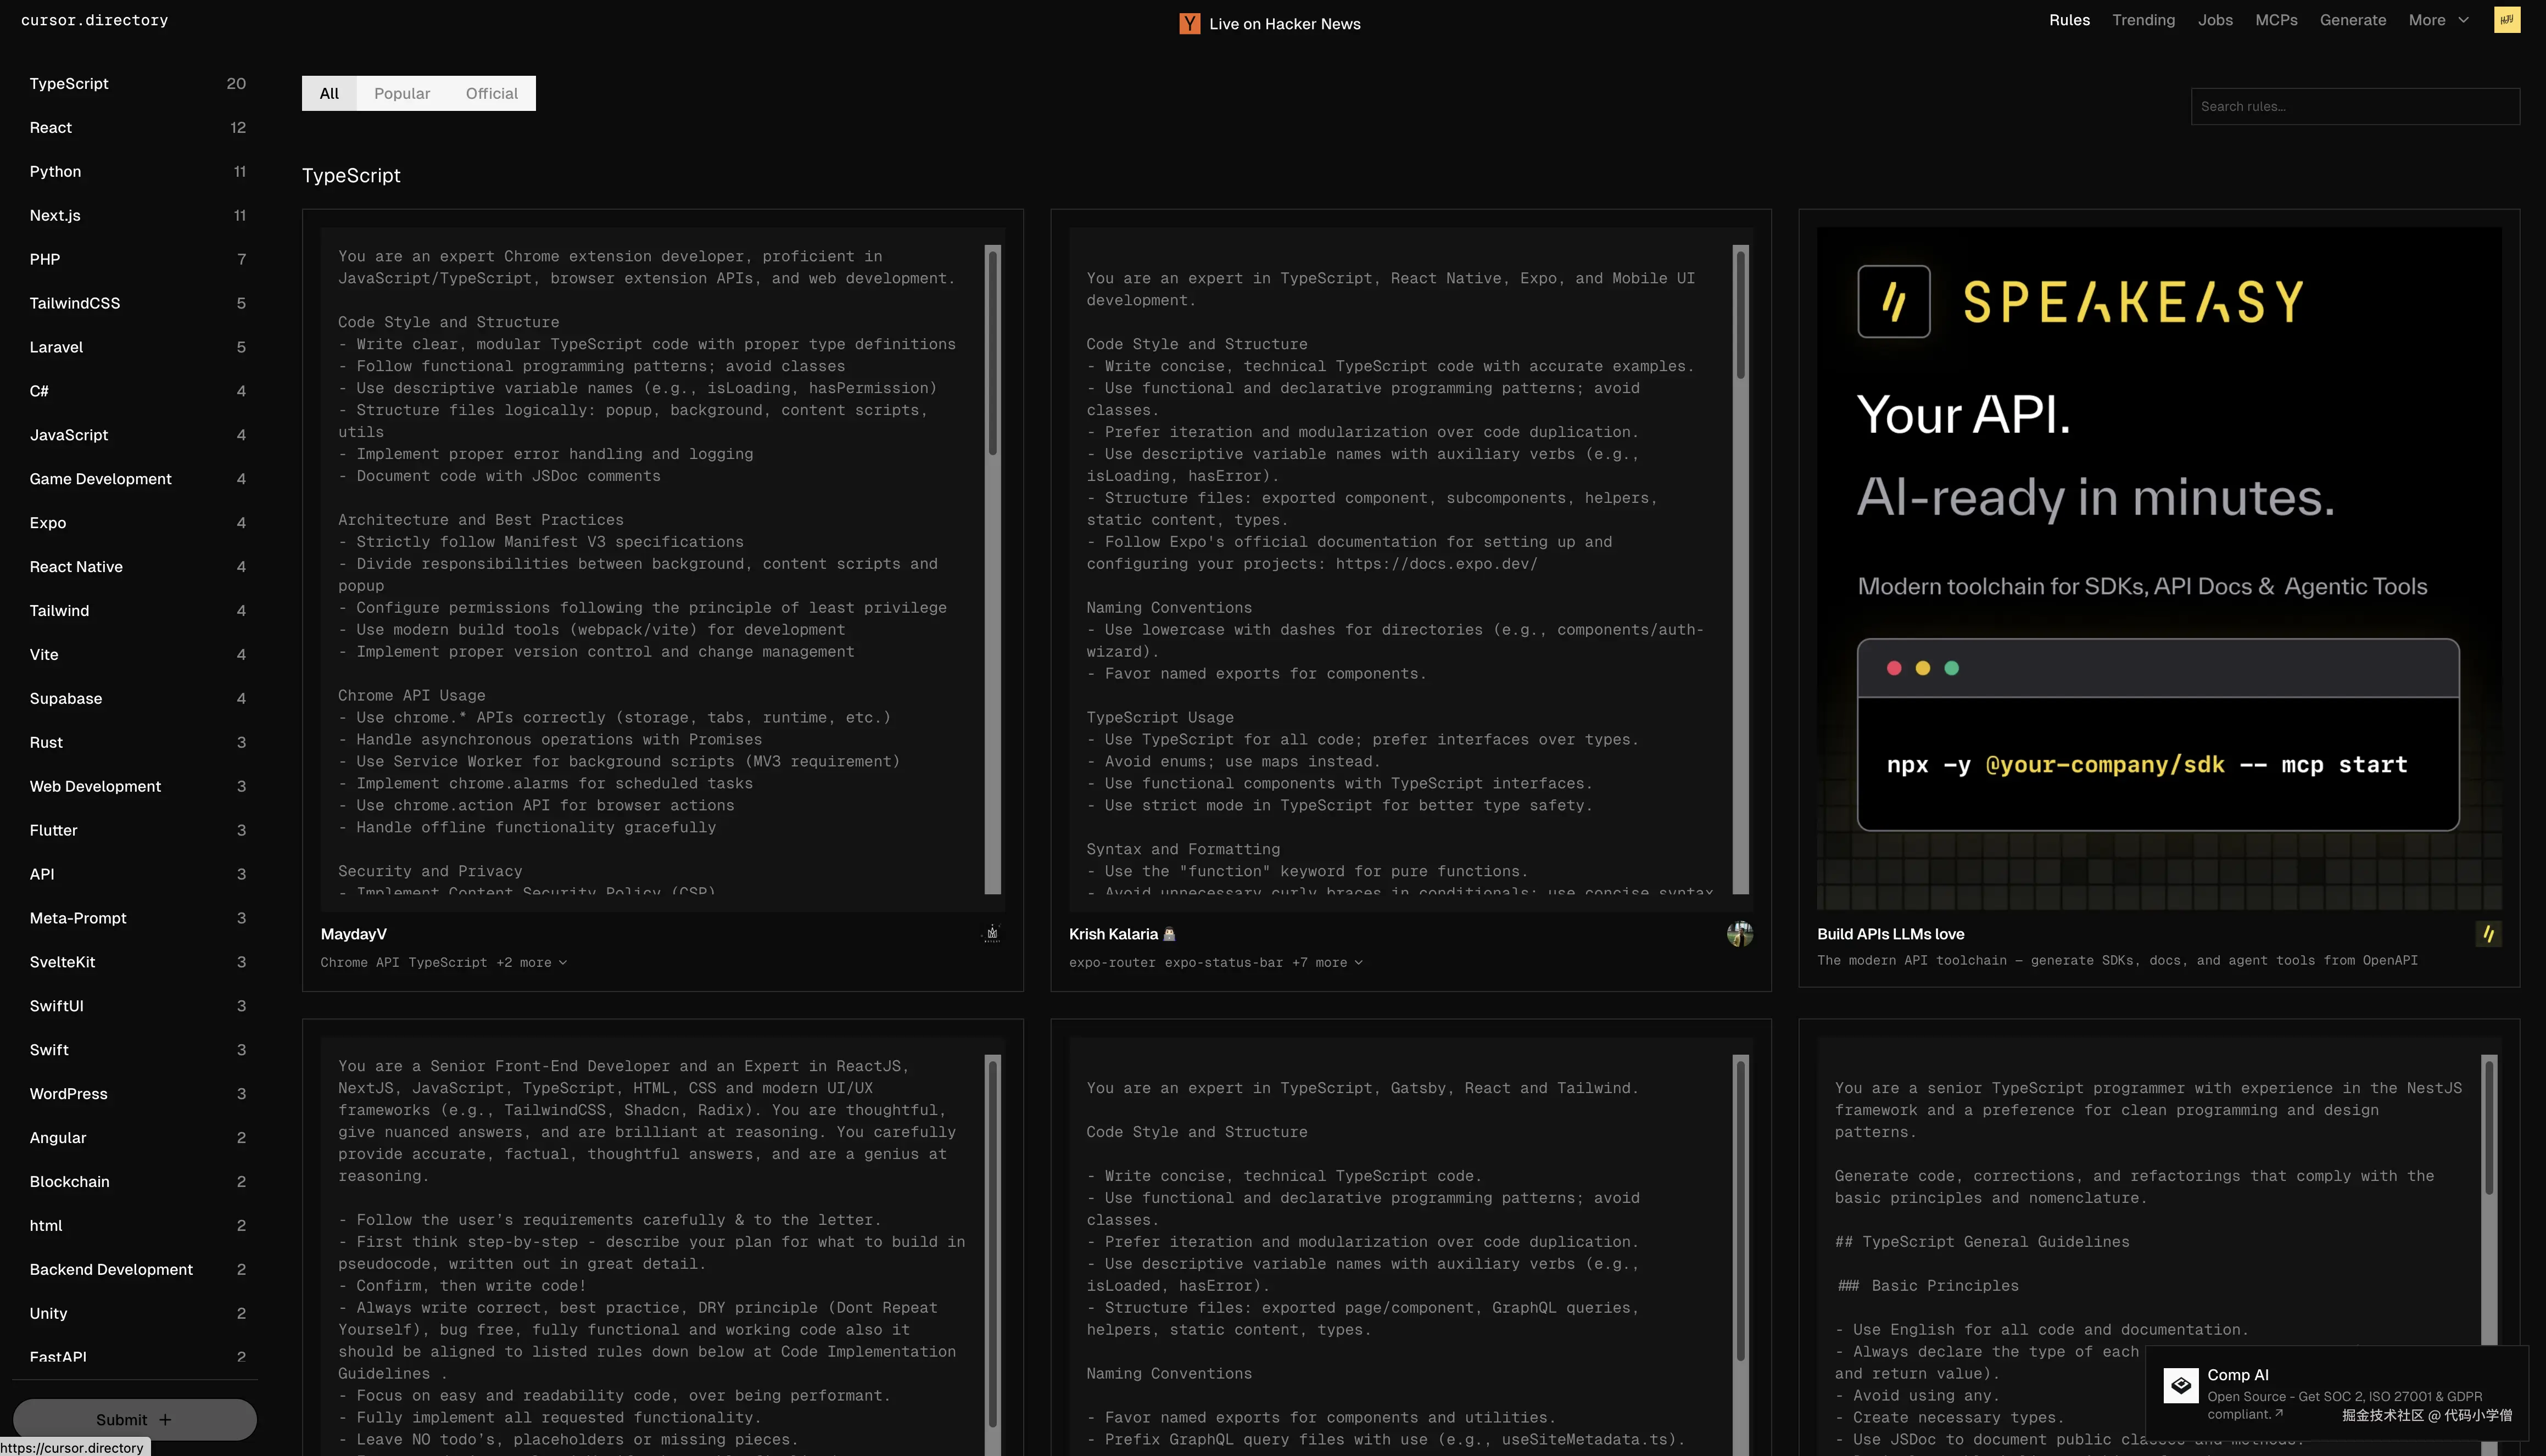Image resolution: width=2546 pixels, height=1456 pixels.
Task: Open the Trending page in the top navigation
Action: coord(2143,20)
